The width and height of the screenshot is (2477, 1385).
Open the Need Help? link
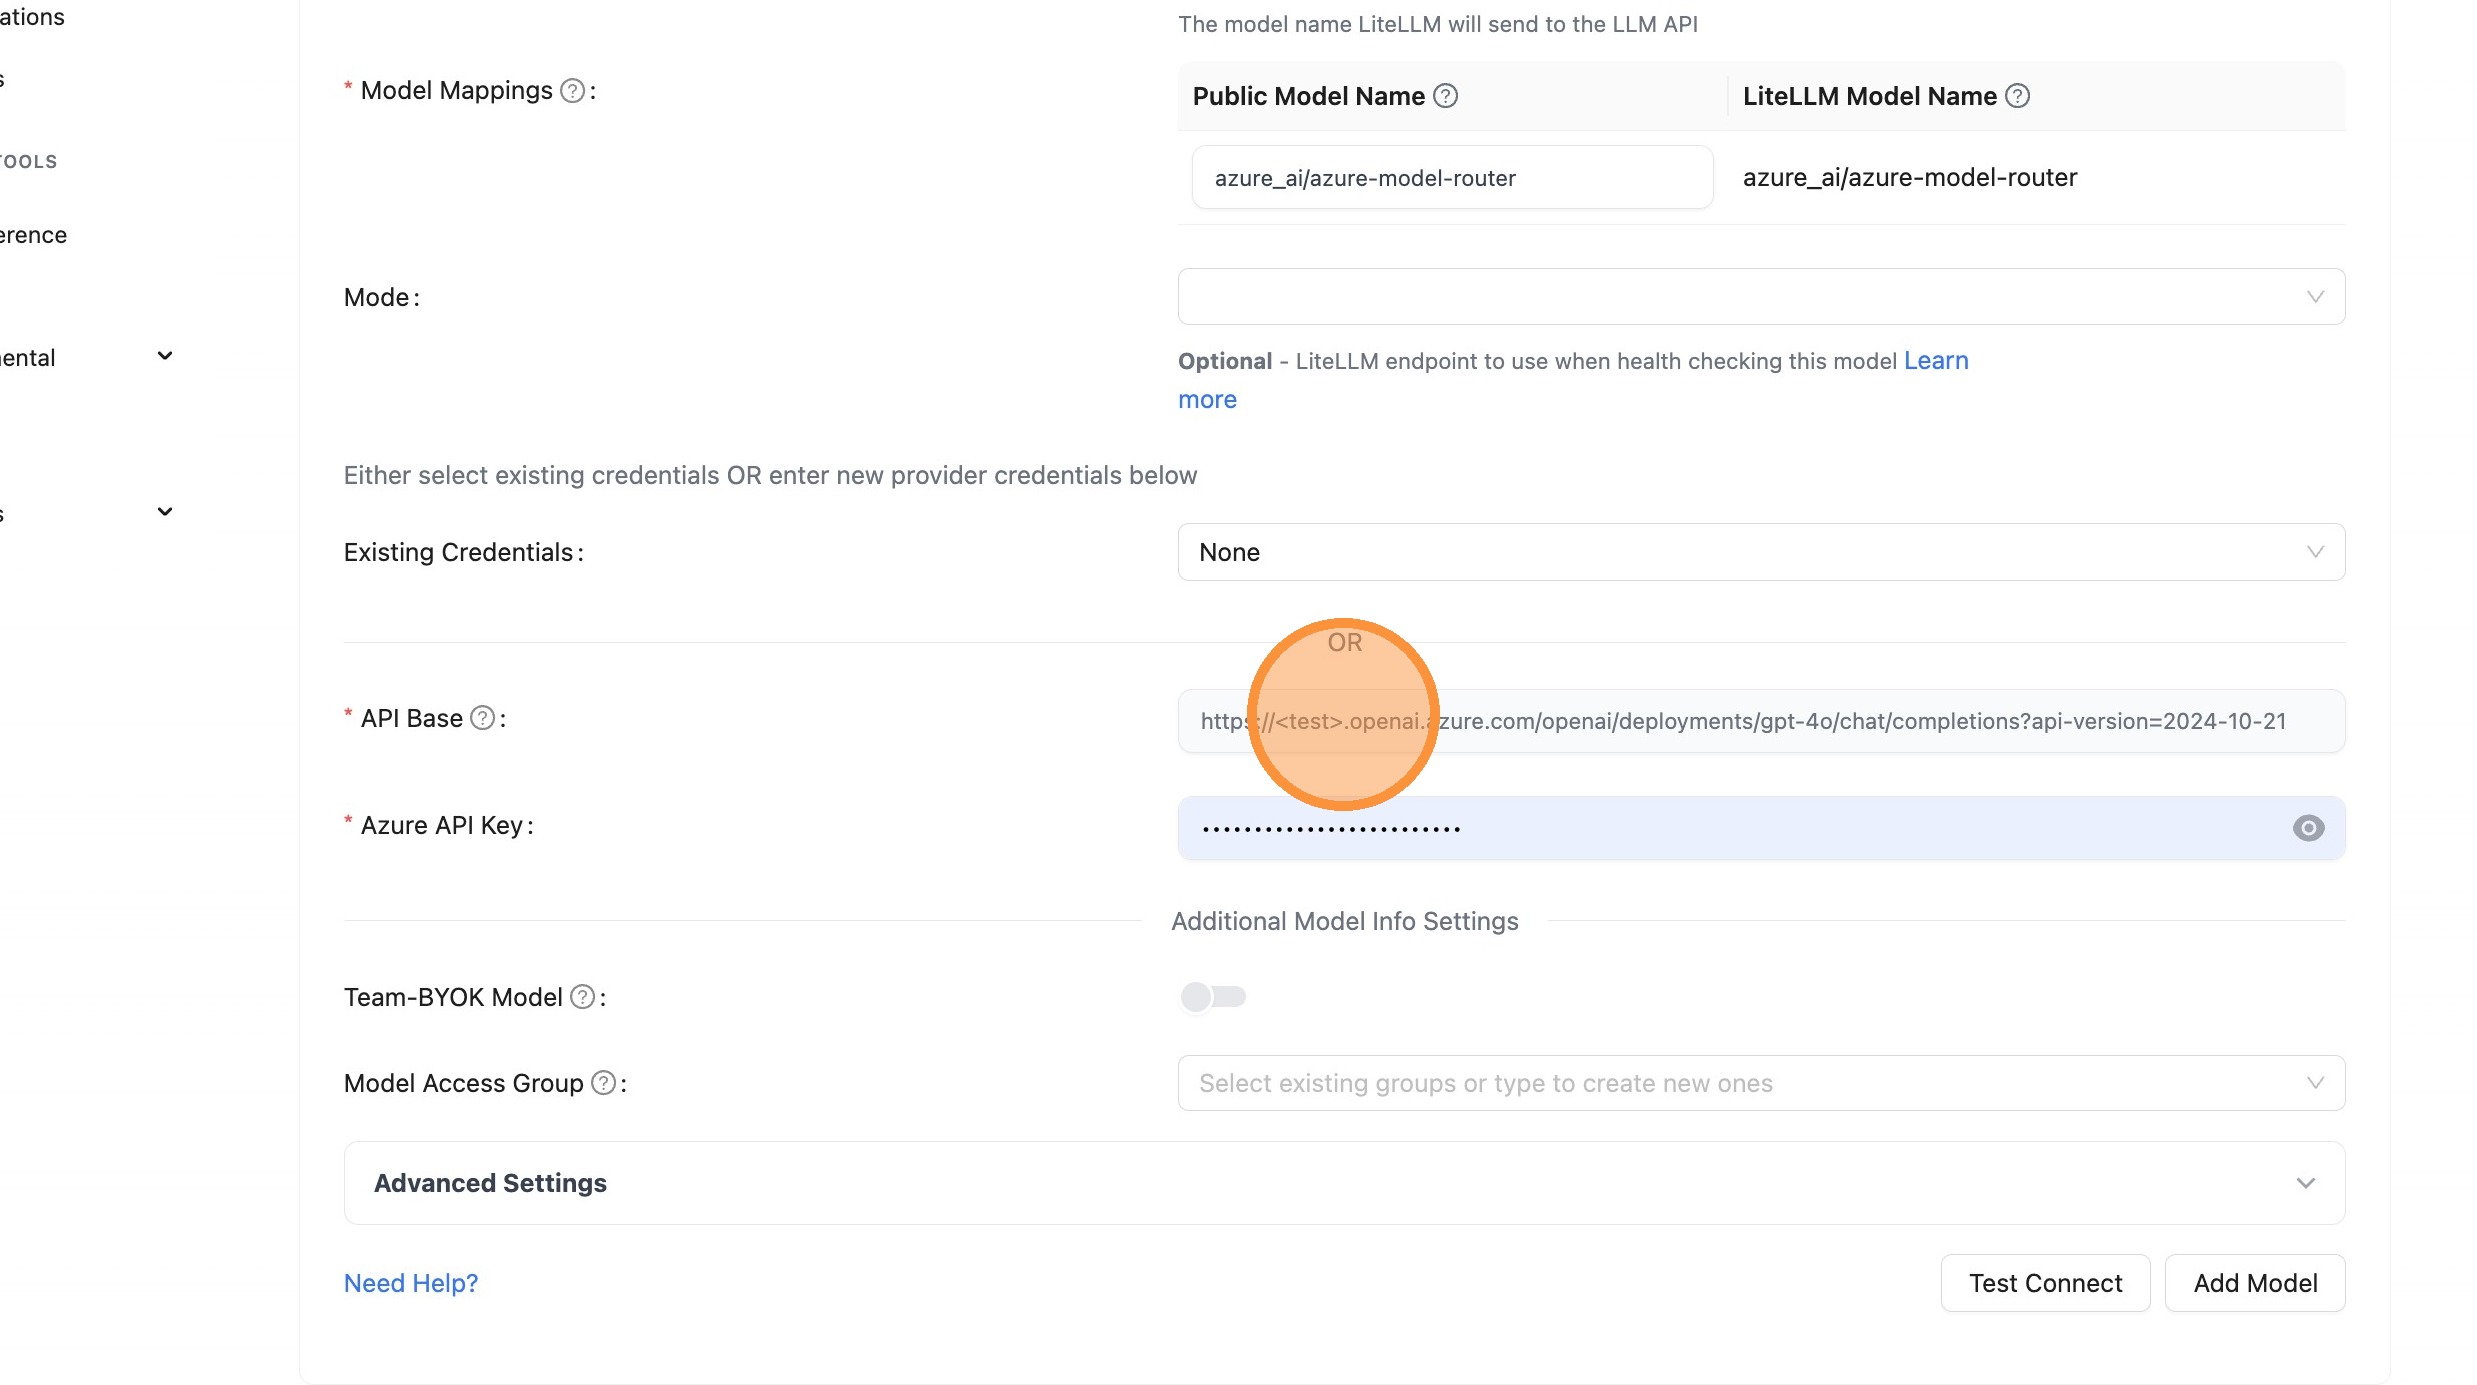point(410,1283)
